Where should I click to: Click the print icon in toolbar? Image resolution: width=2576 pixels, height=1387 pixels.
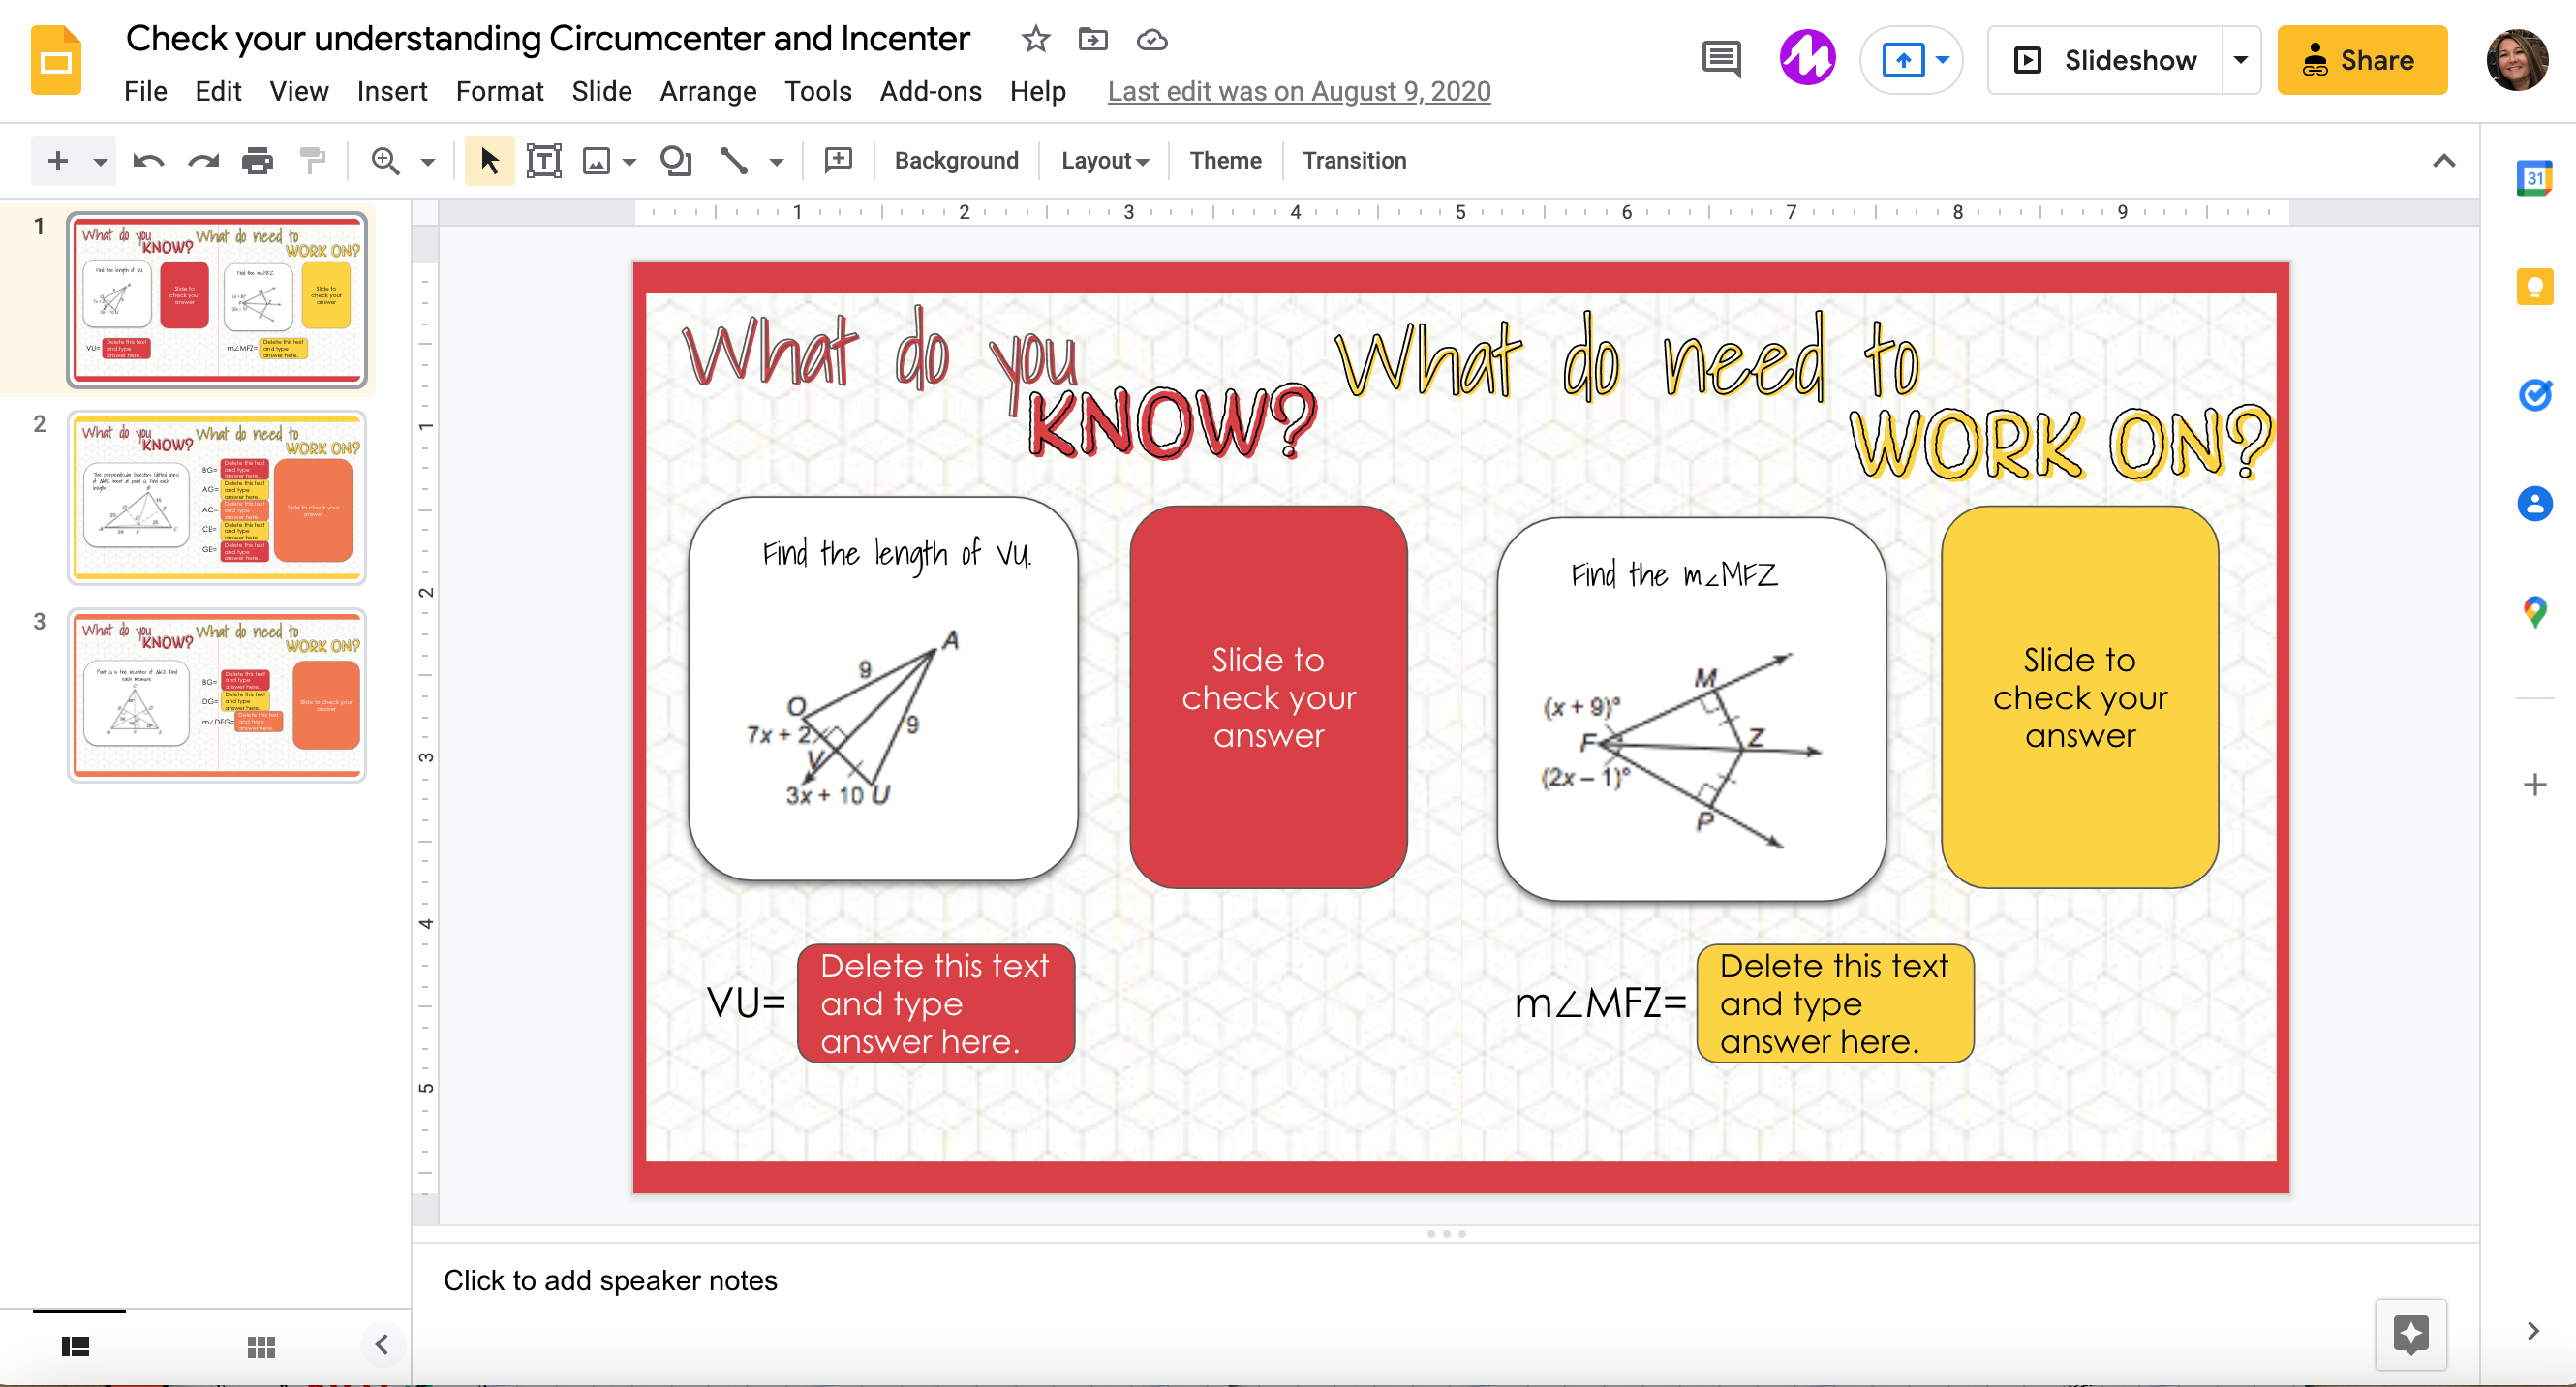(x=257, y=160)
